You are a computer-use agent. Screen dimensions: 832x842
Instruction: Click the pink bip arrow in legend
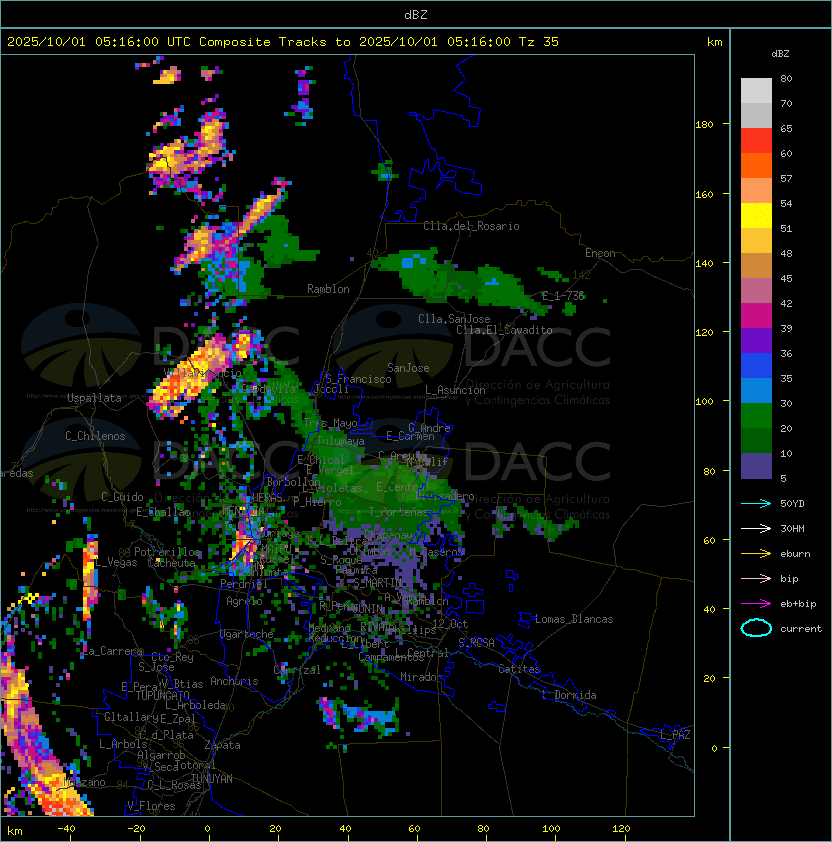[756, 578]
